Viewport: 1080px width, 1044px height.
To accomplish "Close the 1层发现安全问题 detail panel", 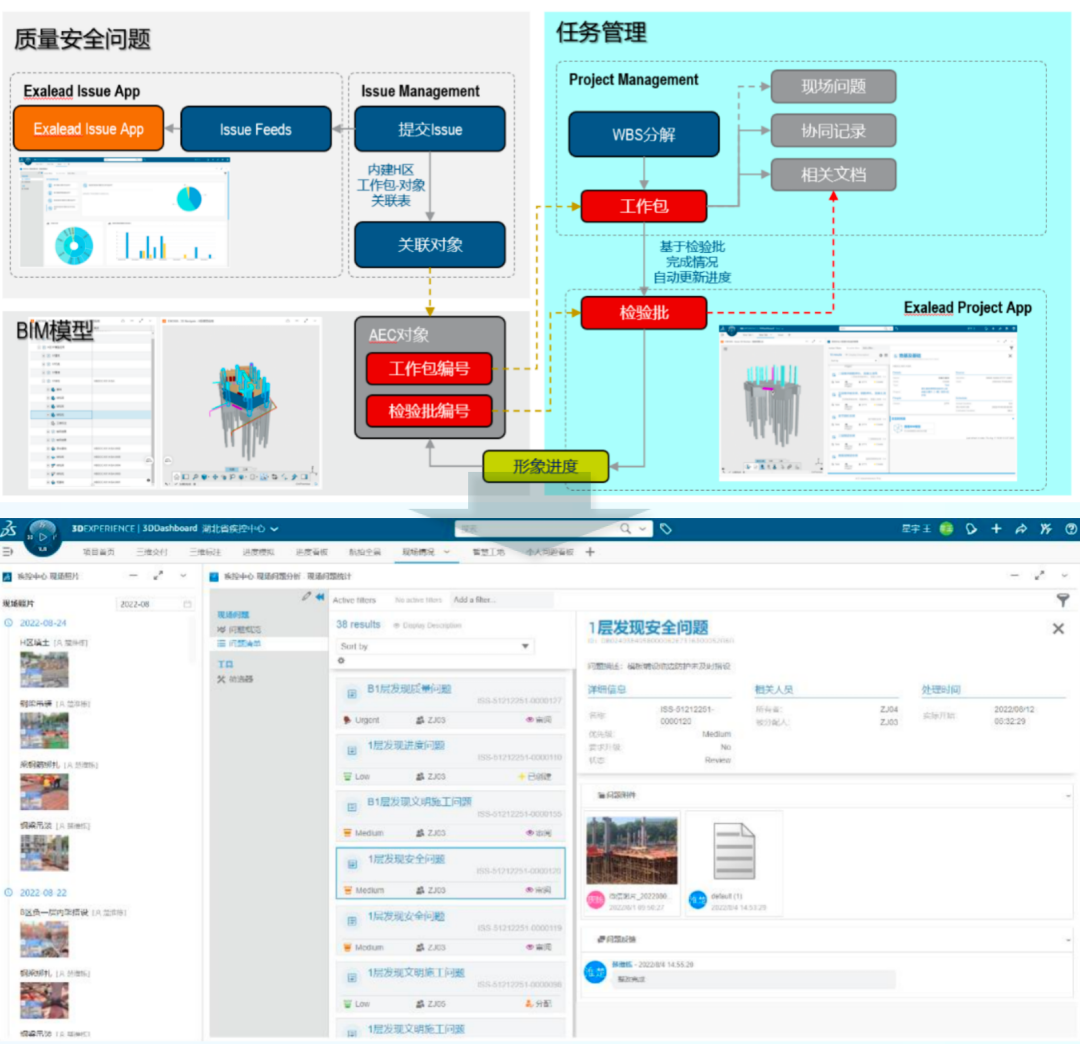I will tap(1059, 628).
